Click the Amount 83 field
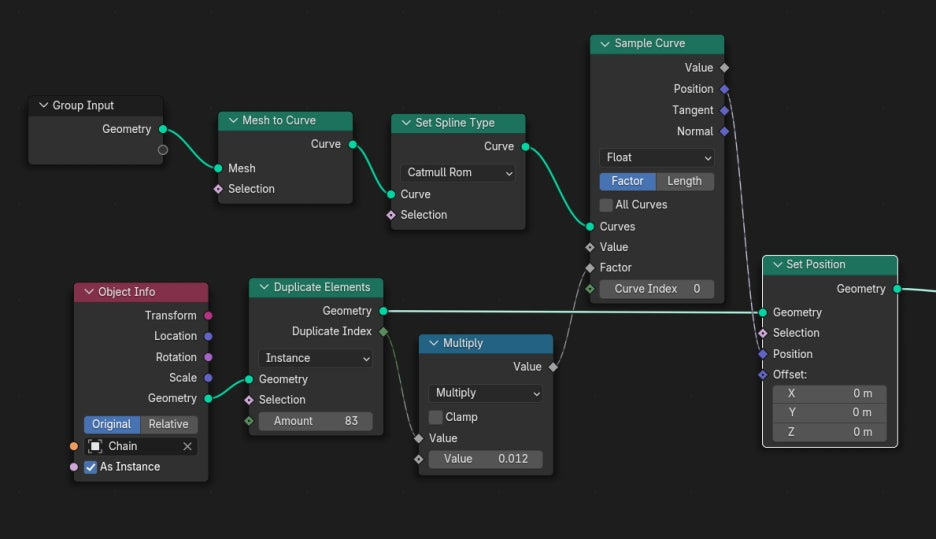 [316, 421]
